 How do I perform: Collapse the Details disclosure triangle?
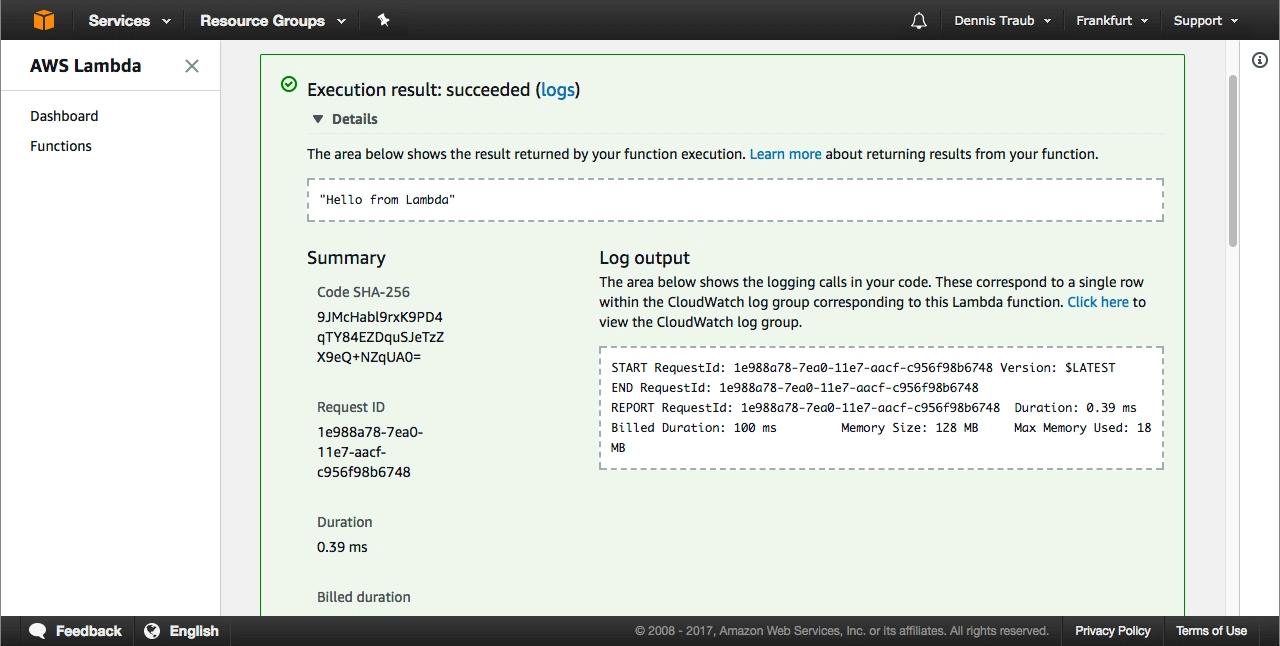(x=318, y=119)
